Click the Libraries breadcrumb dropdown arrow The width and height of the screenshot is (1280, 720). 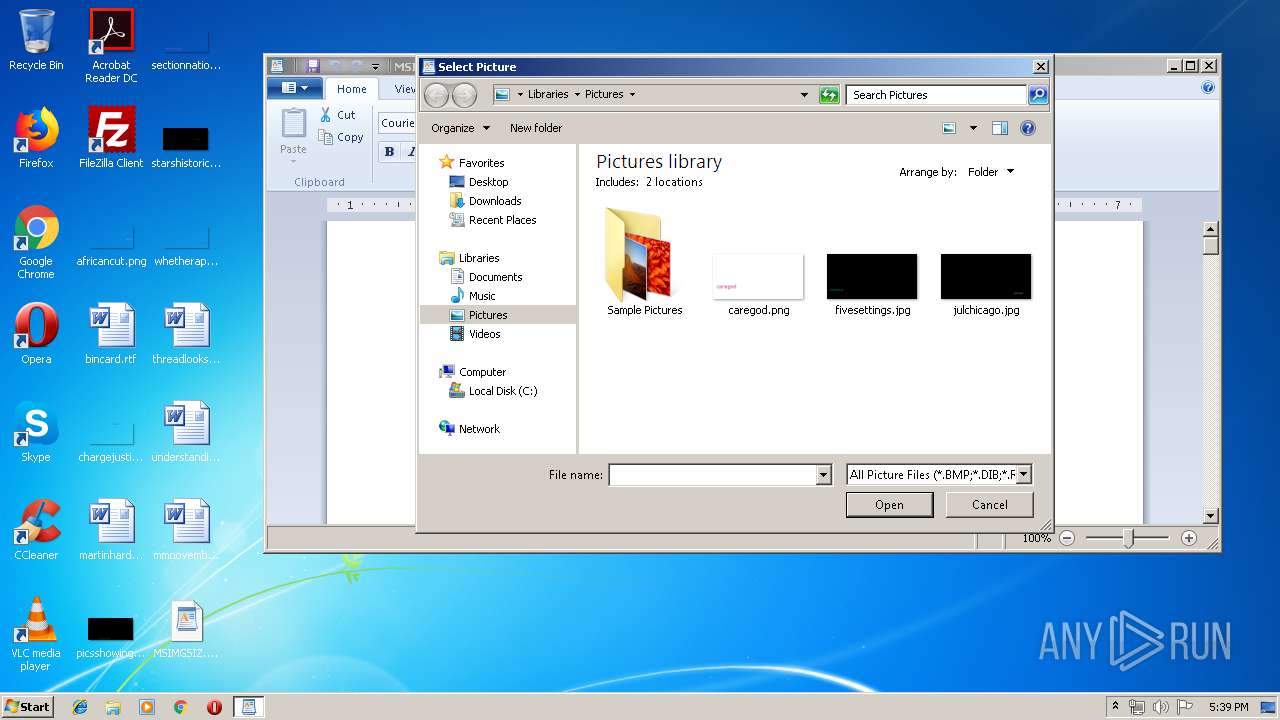coord(576,95)
